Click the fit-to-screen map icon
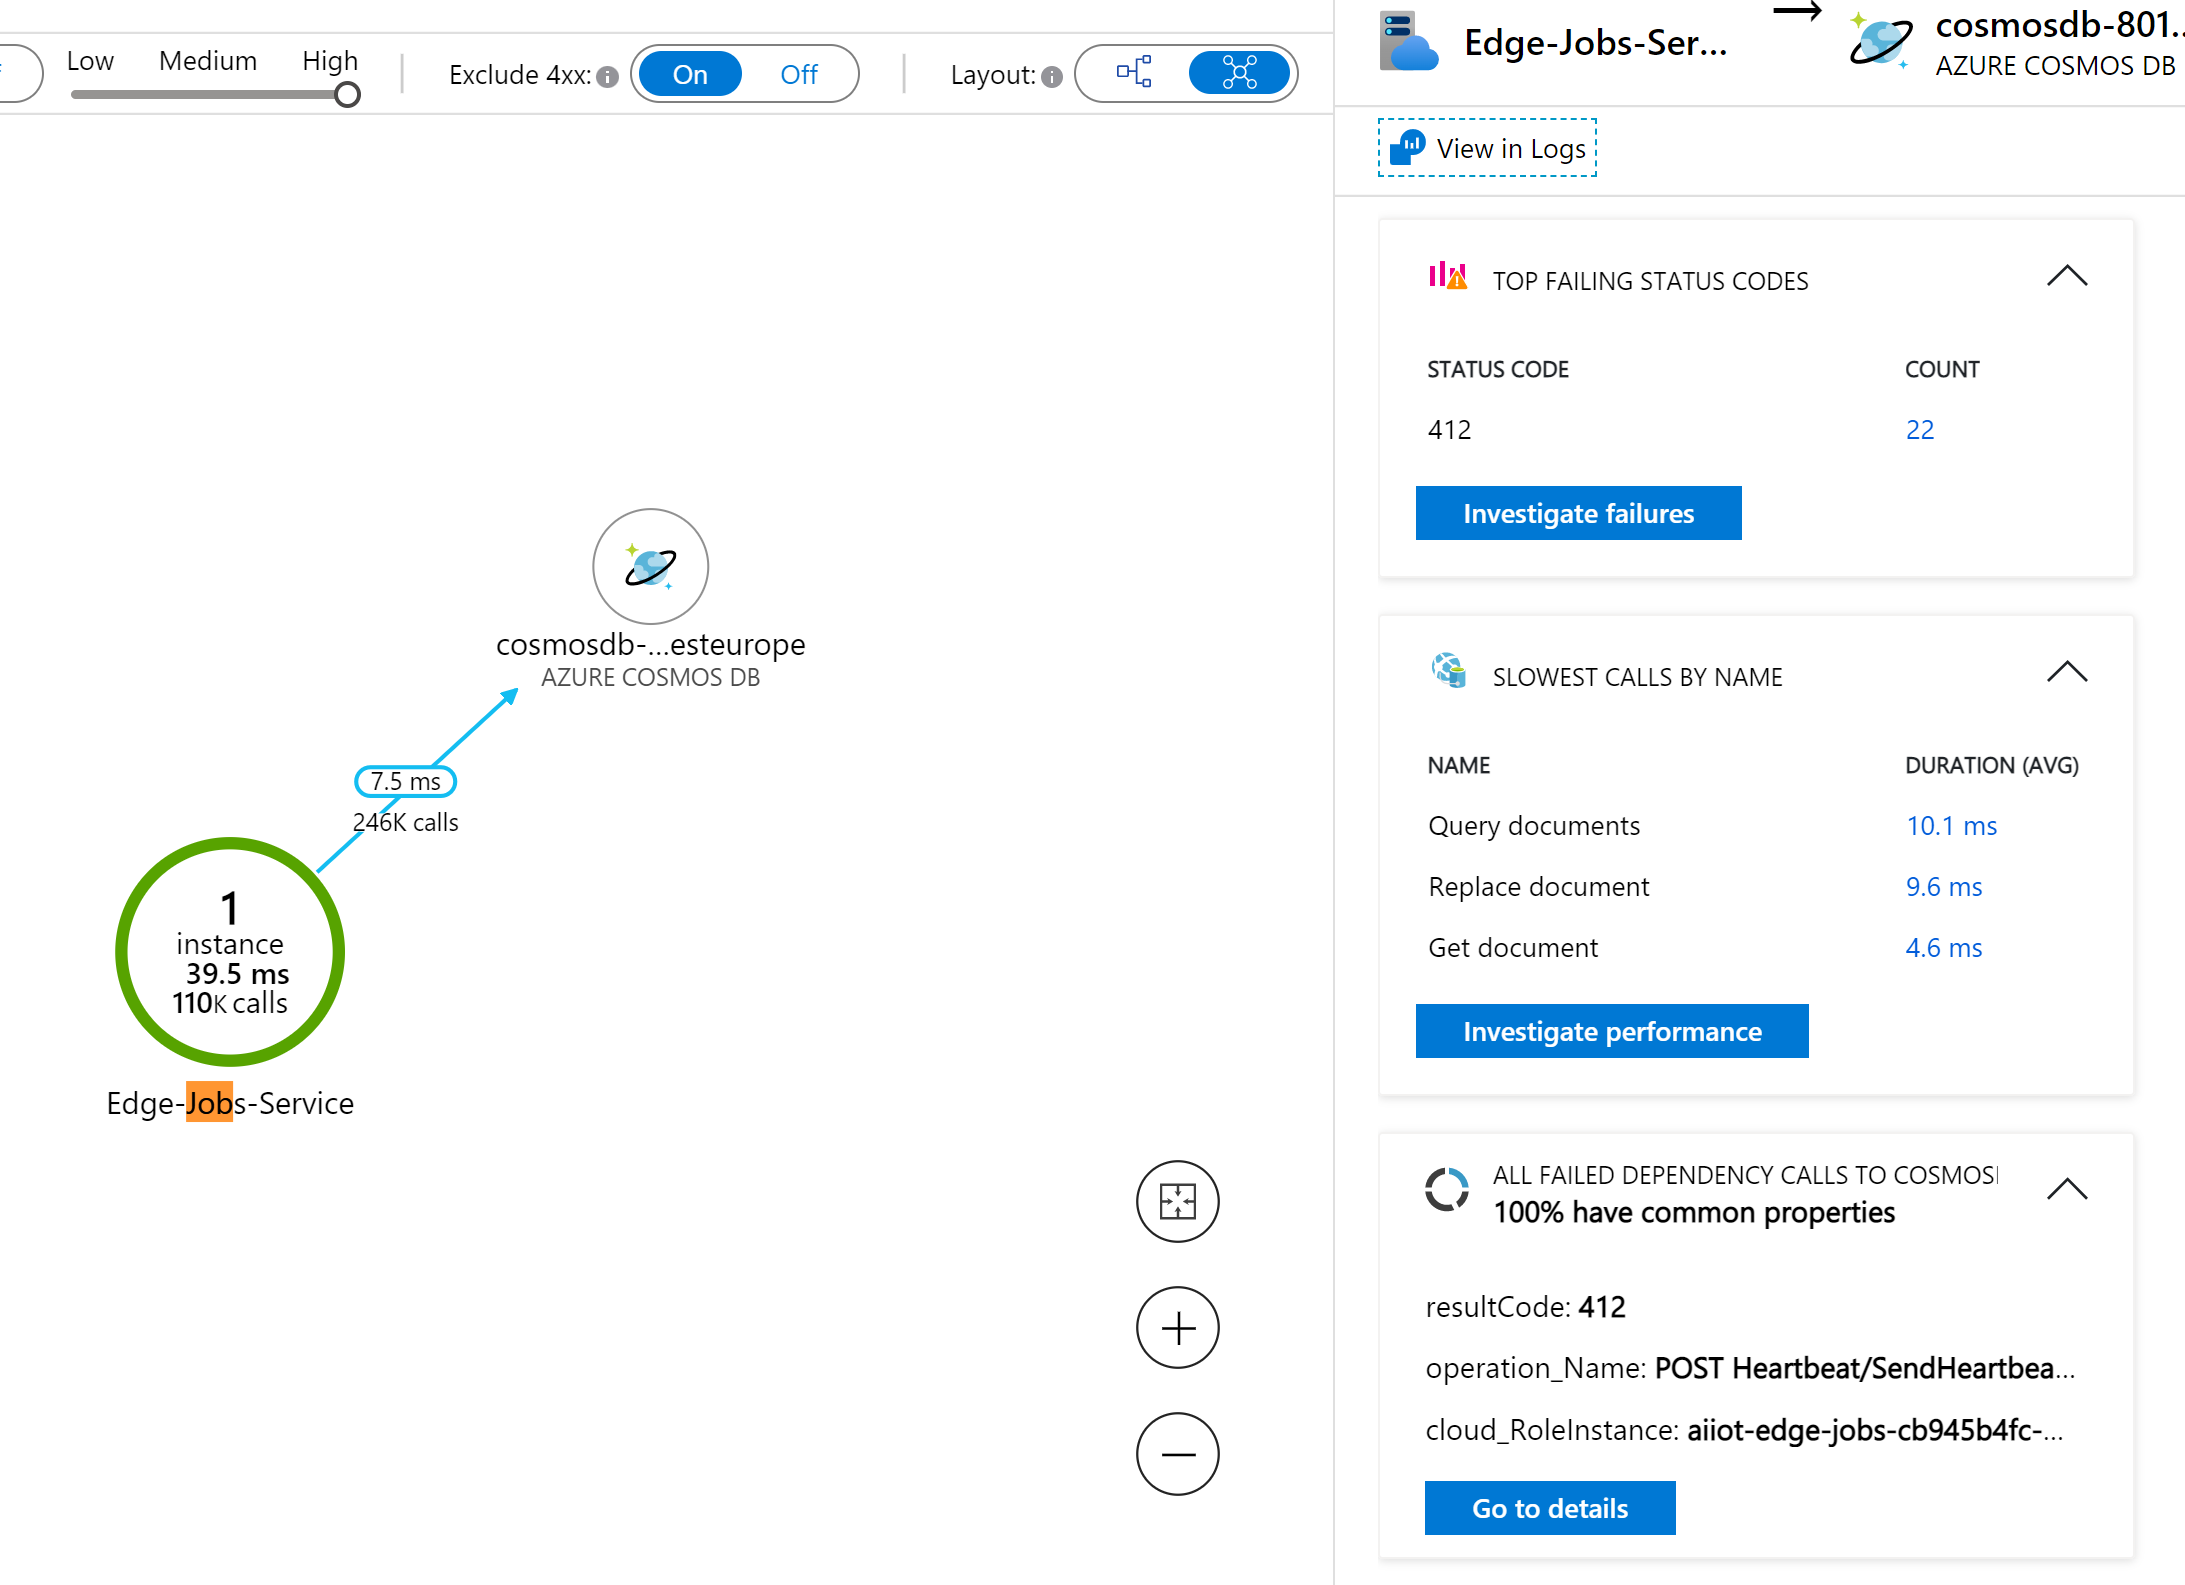 coord(1177,1202)
